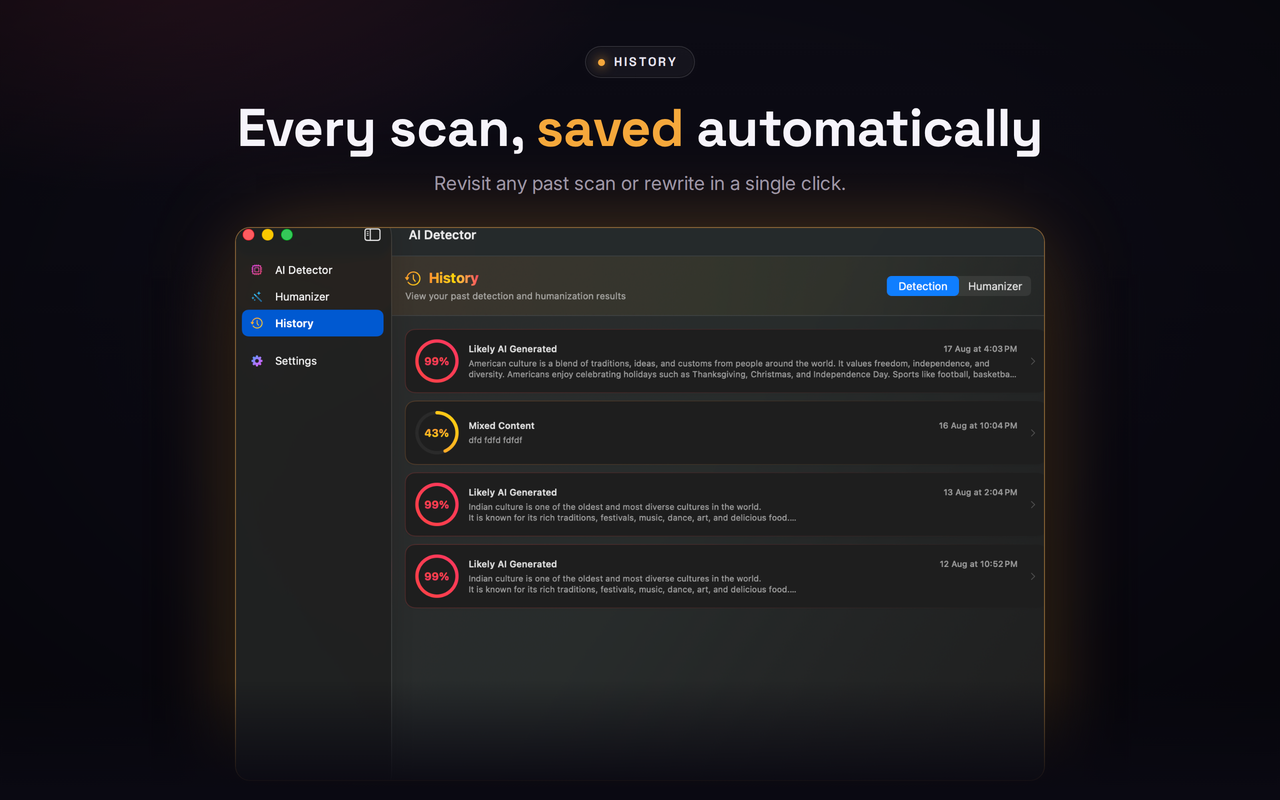Click the Humanizer wand icon
This screenshot has height=800, width=1280.
click(257, 297)
